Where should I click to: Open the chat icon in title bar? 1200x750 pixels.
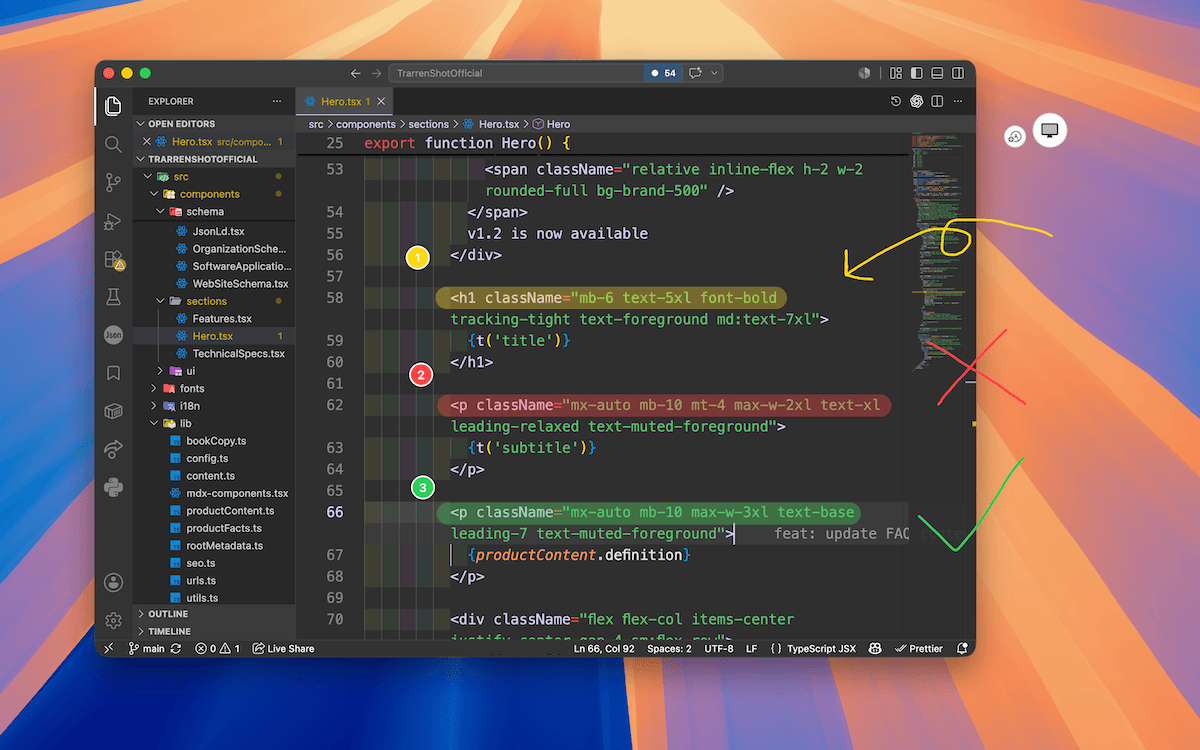click(x=694, y=73)
